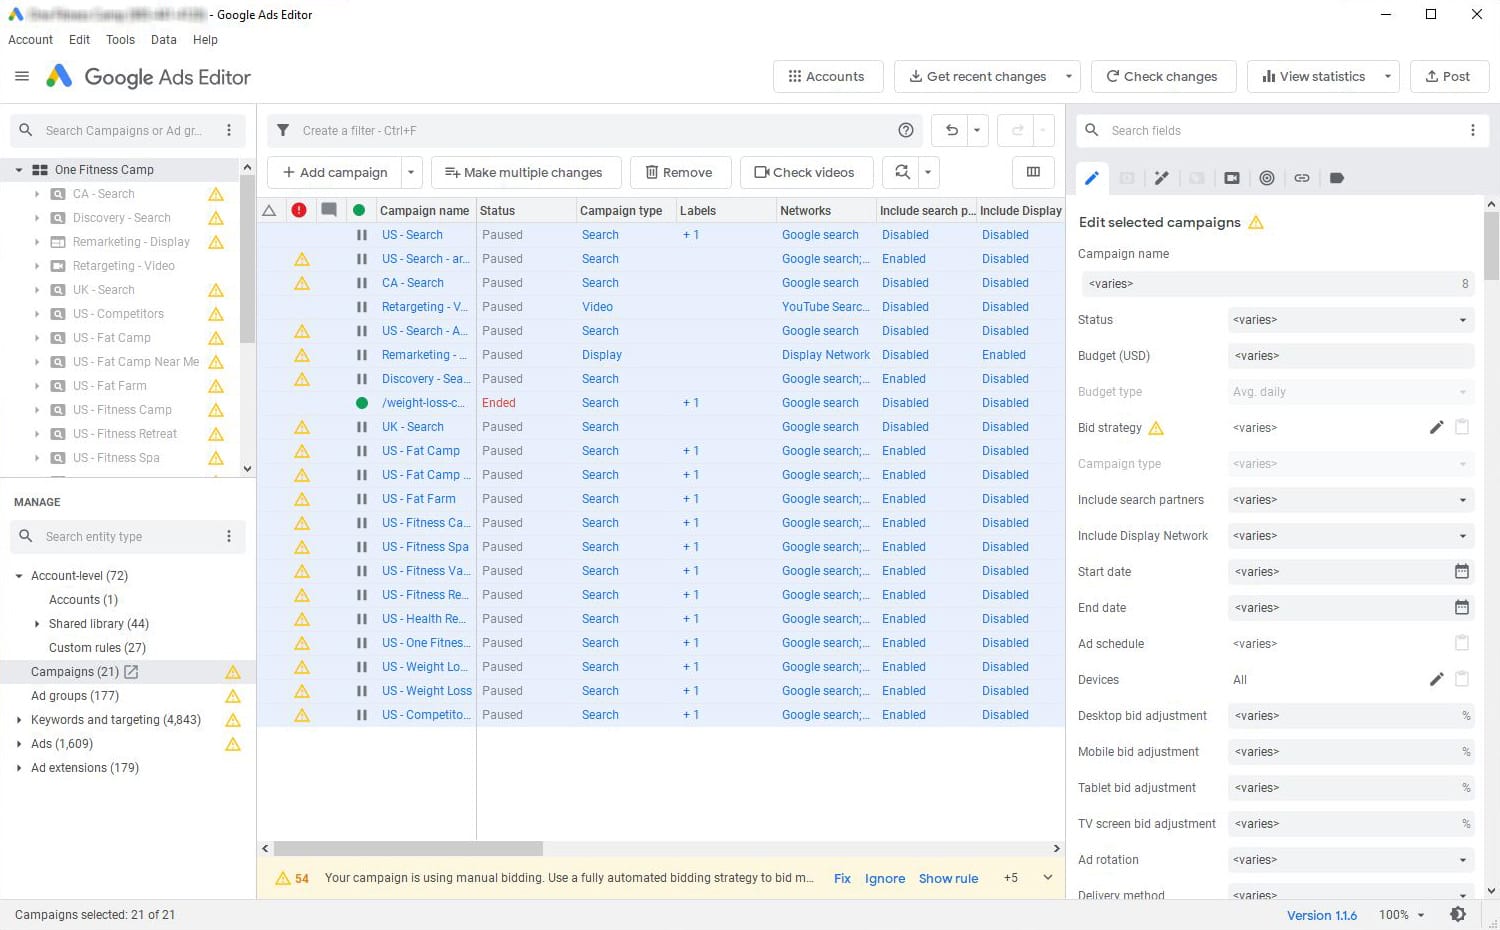Open the label tag tab in the right panel
Image resolution: width=1500 pixels, height=930 pixels.
point(1337,178)
